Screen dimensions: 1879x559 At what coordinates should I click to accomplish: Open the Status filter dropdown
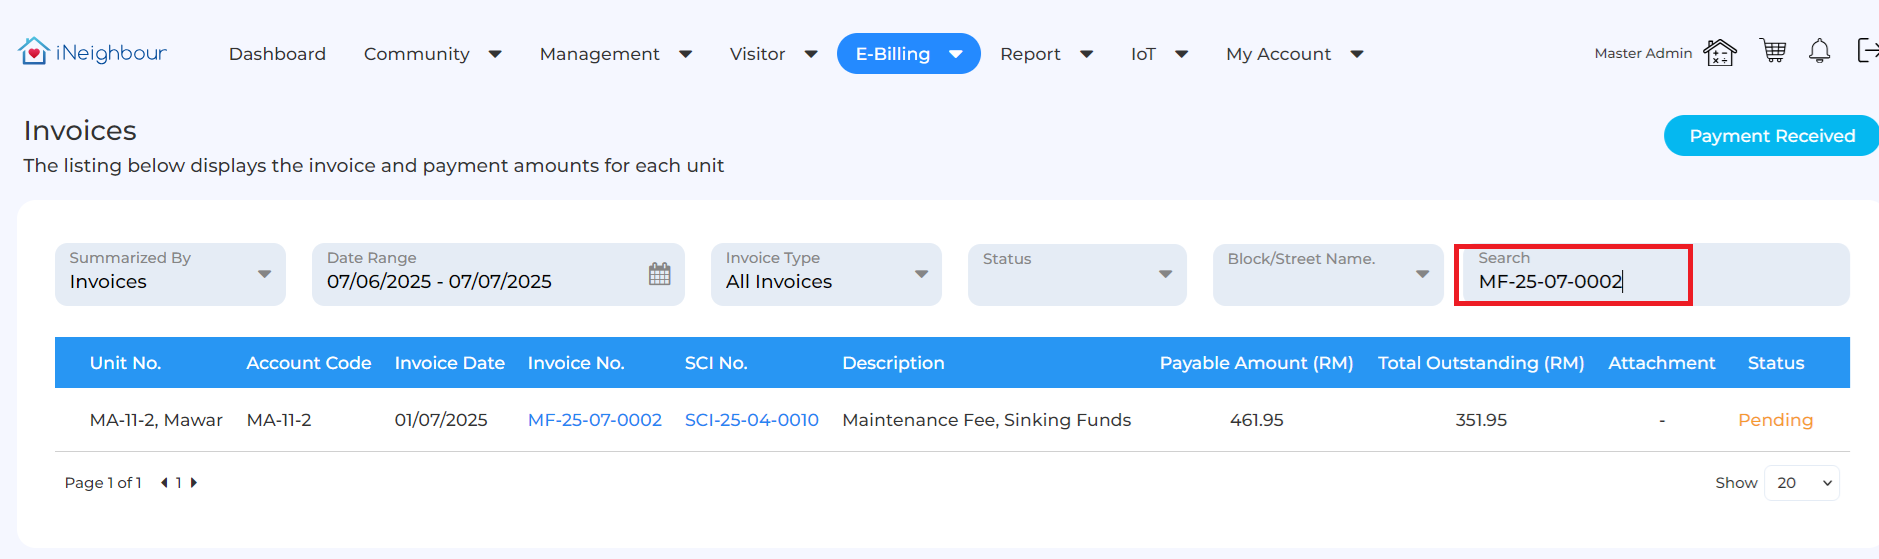click(1077, 274)
